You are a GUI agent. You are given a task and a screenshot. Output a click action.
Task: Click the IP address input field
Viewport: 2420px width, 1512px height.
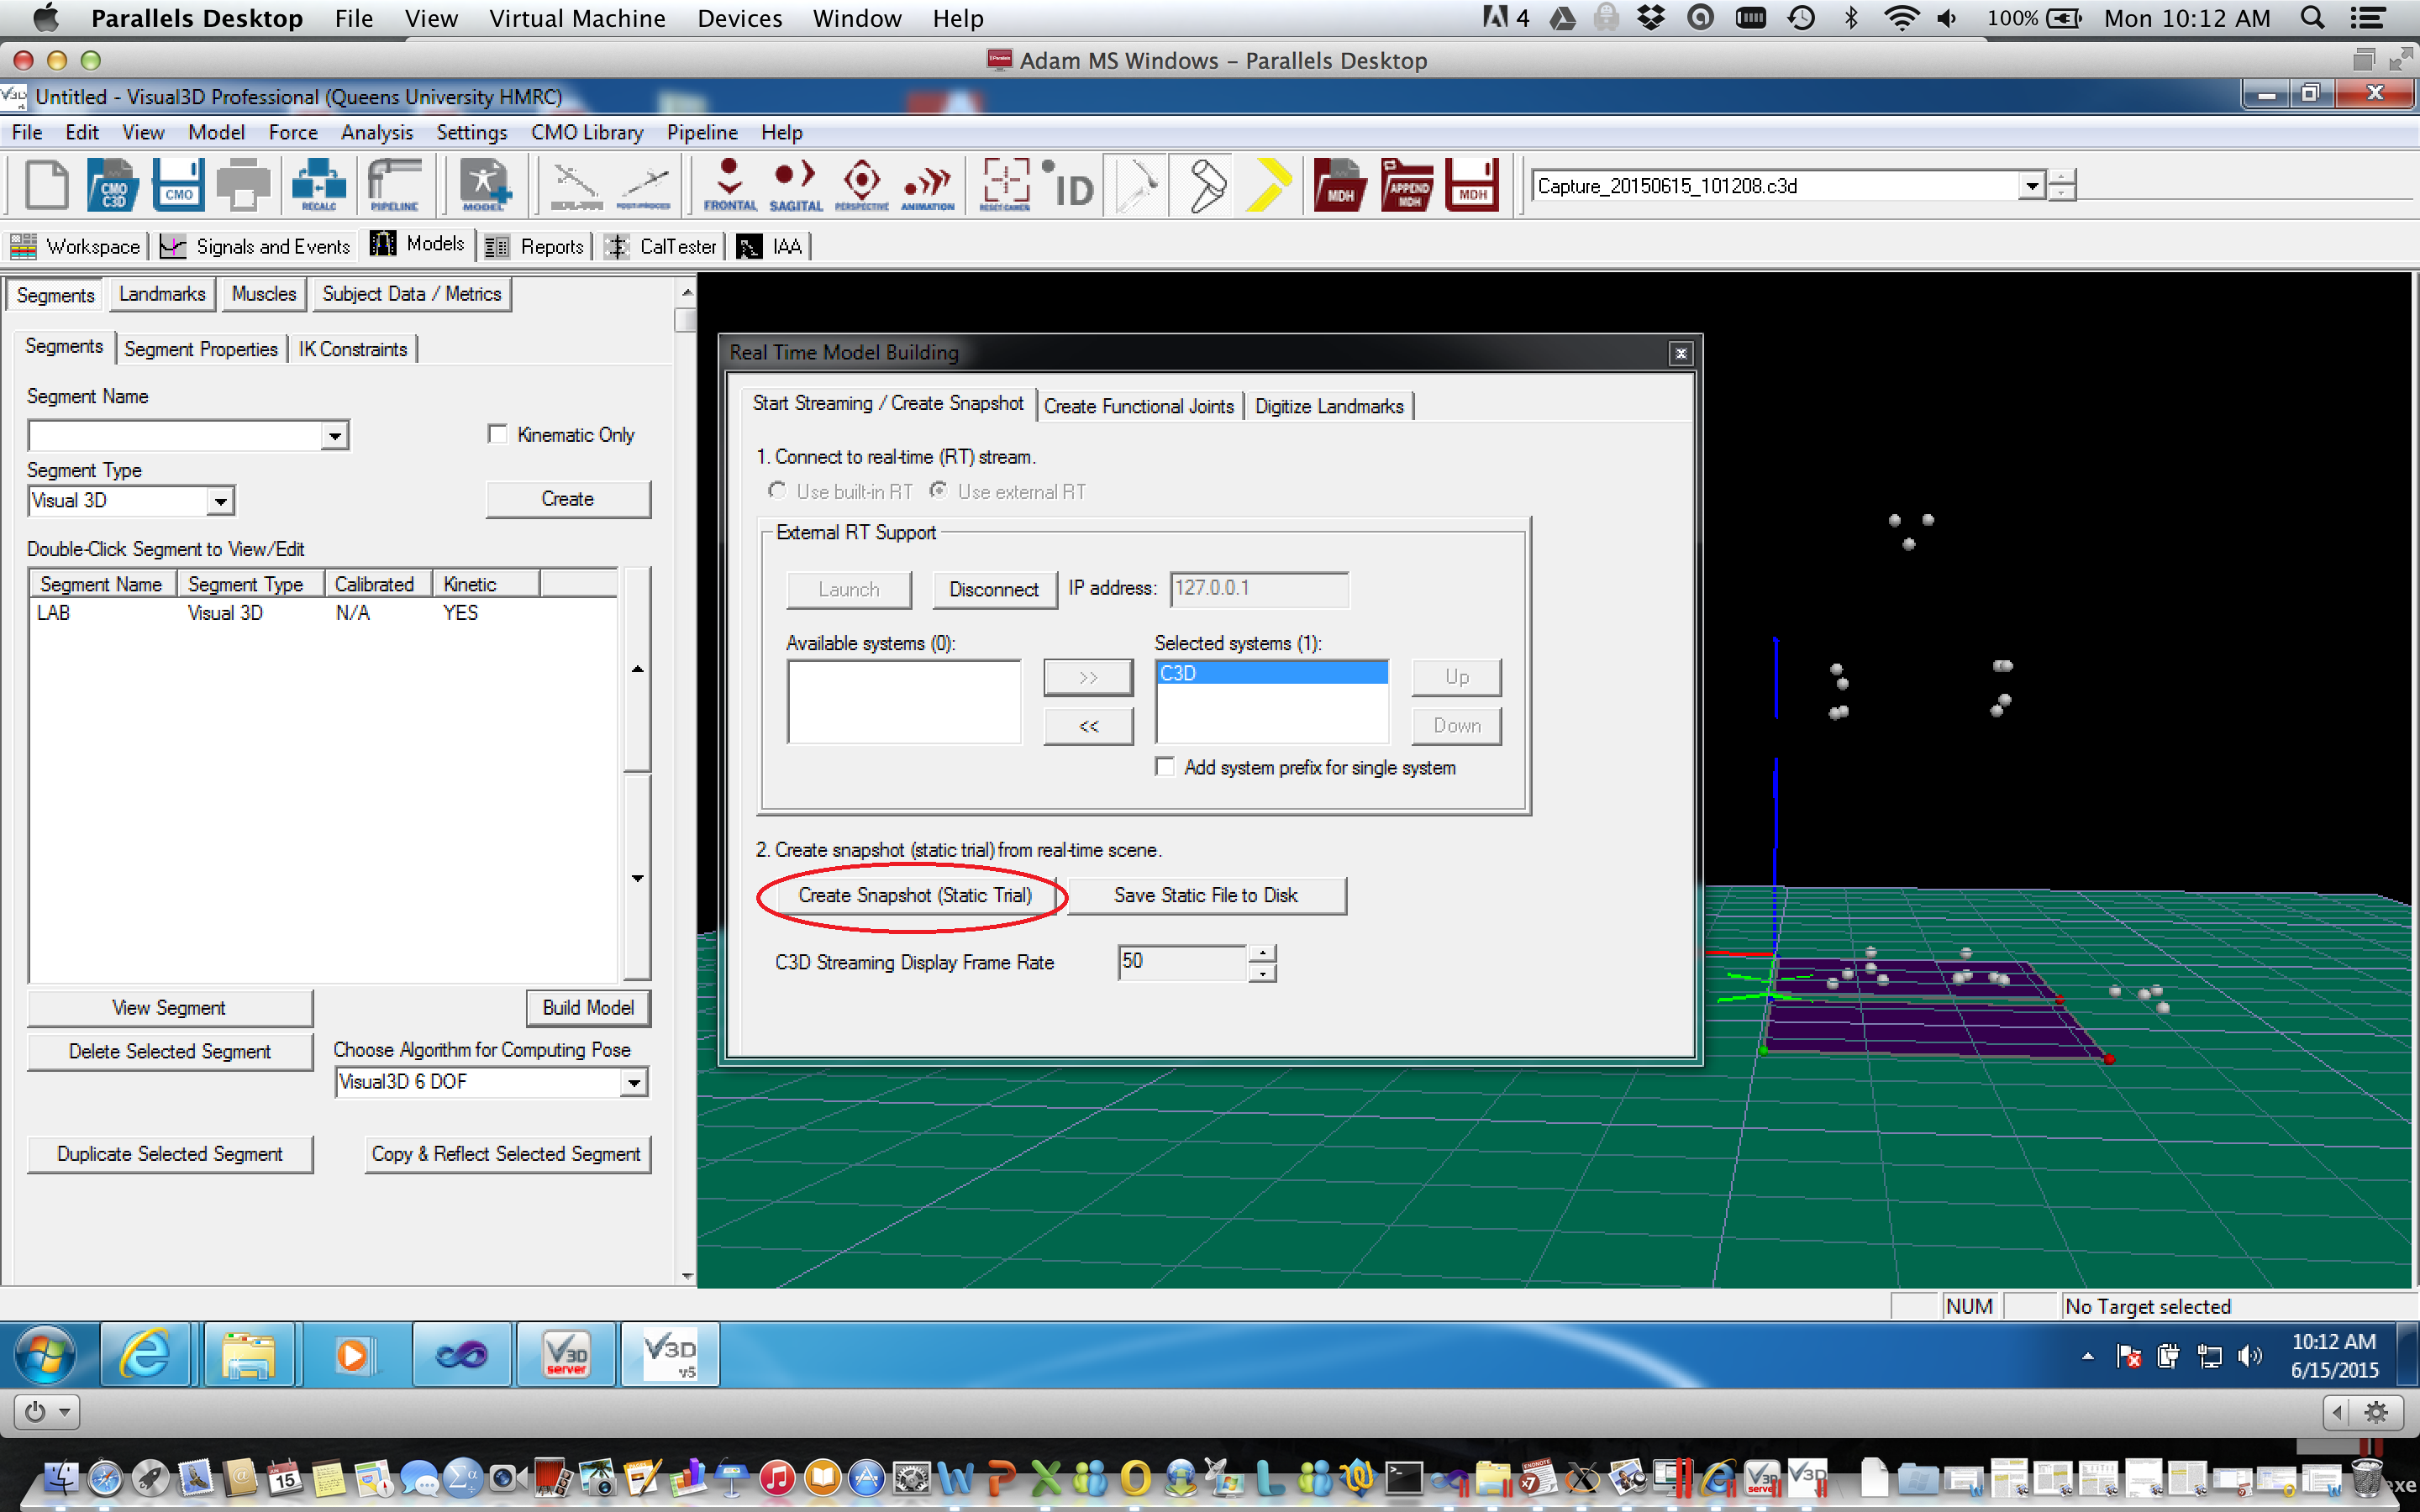(x=1259, y=588)
